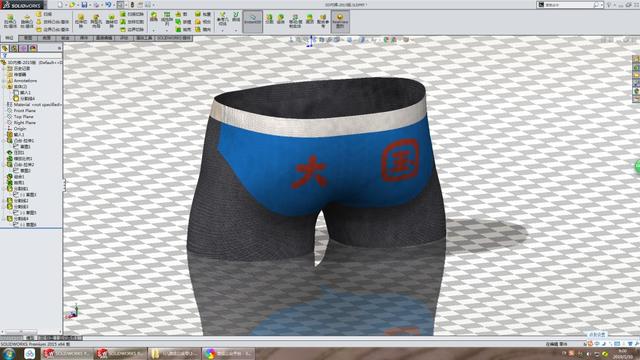This screenshot has width=640, height=360.
Task: Open the DisplayManager tab
Action: 33,48
